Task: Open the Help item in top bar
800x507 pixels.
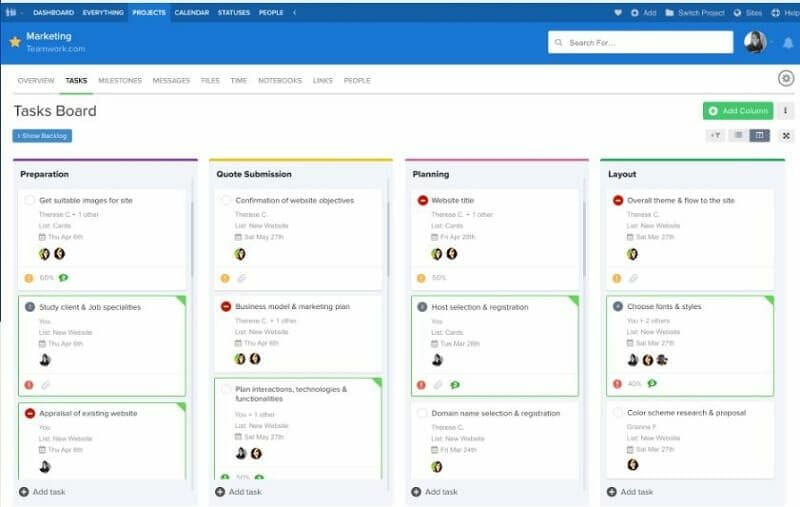Action: (x=786, y=13)
